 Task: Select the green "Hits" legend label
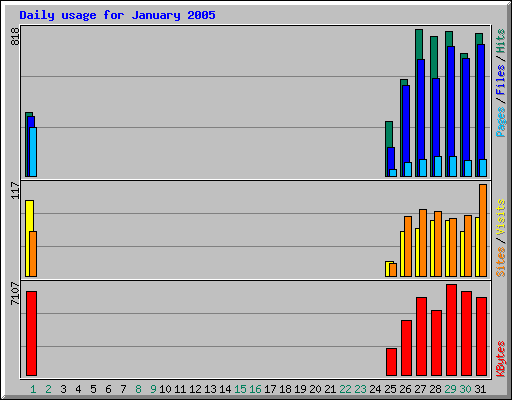501,41
